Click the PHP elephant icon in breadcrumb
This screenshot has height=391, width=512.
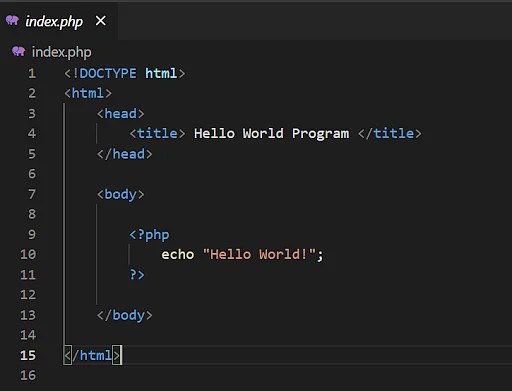19,52
